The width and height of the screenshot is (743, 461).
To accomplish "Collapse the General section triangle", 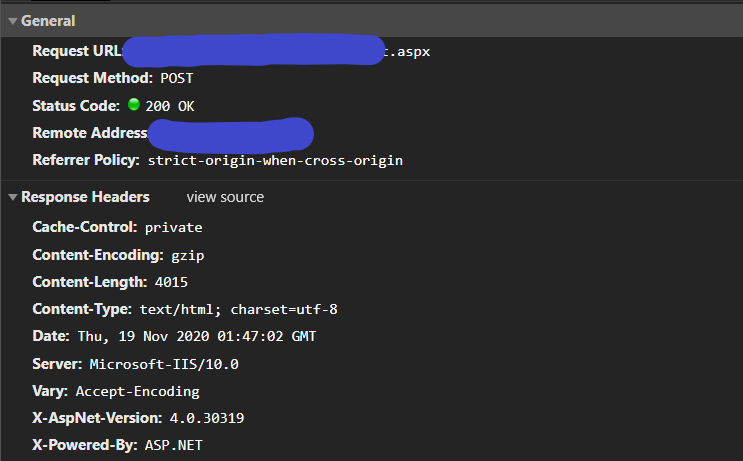I will coord(13,21).
